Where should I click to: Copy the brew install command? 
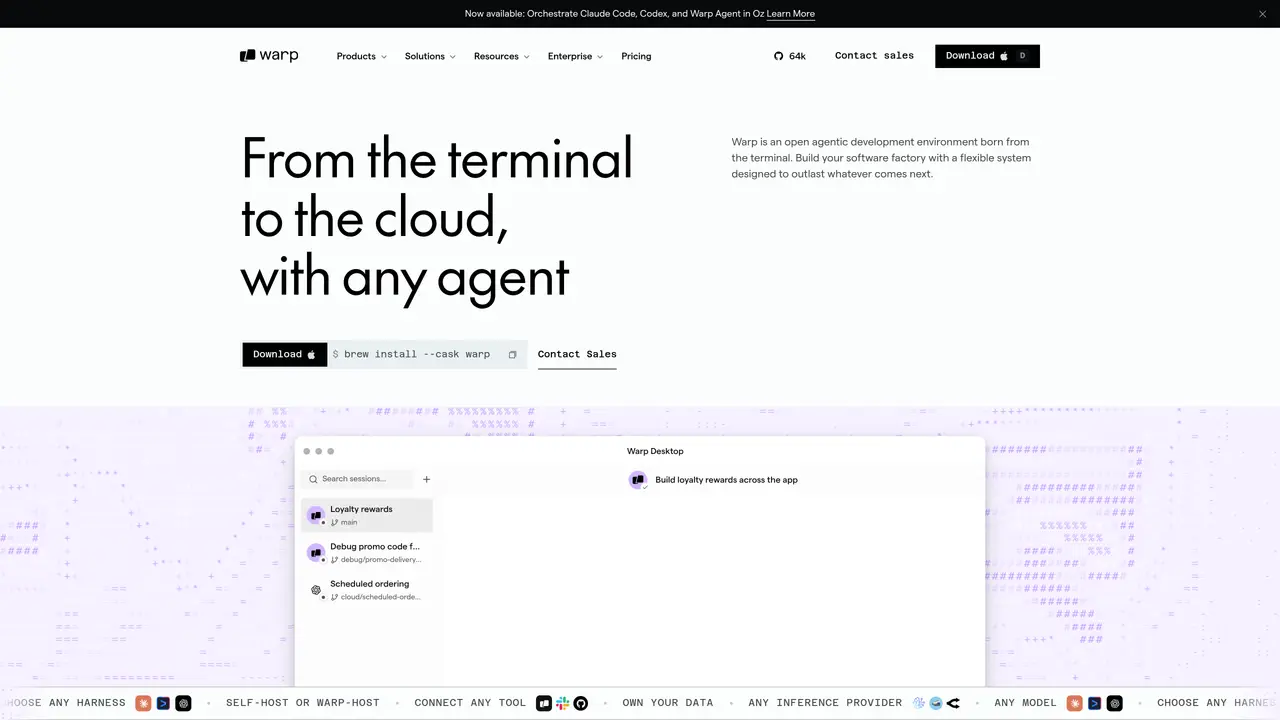tap(512, 354)
